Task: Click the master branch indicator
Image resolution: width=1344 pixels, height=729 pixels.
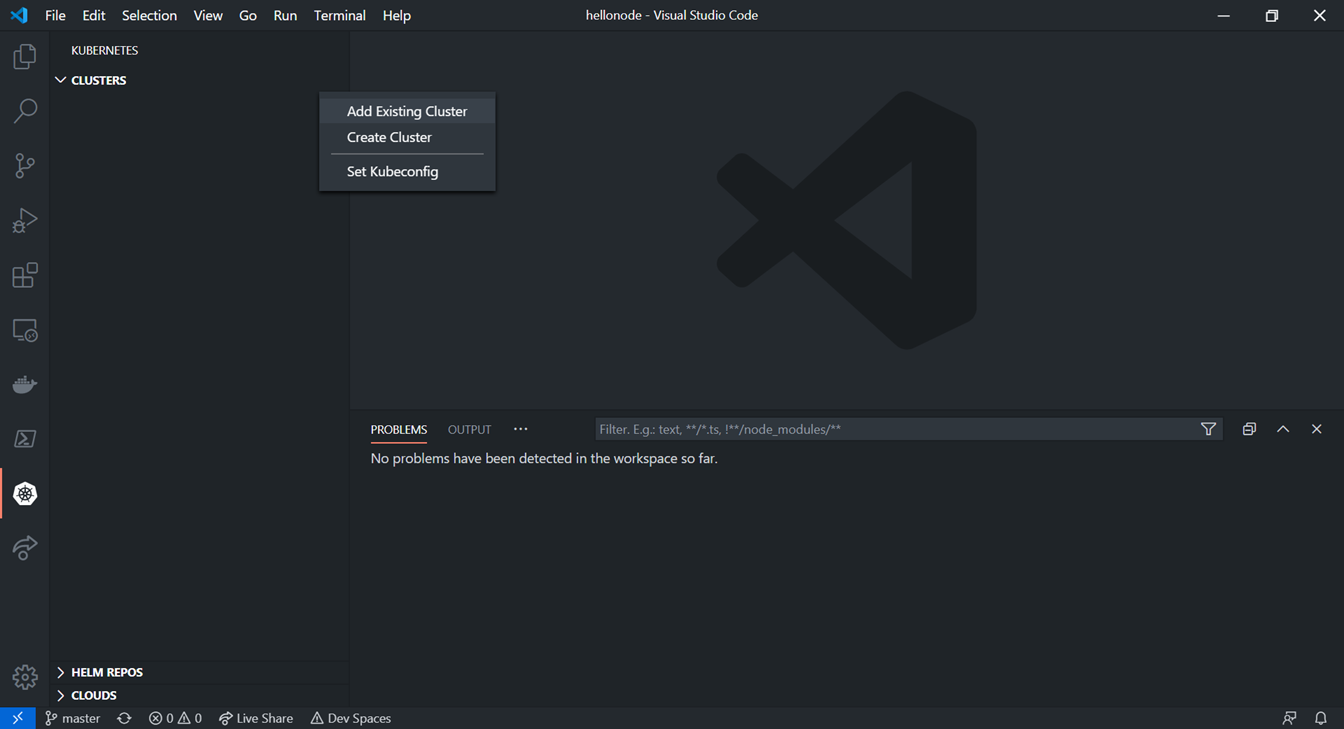Action: click(73, 718)
